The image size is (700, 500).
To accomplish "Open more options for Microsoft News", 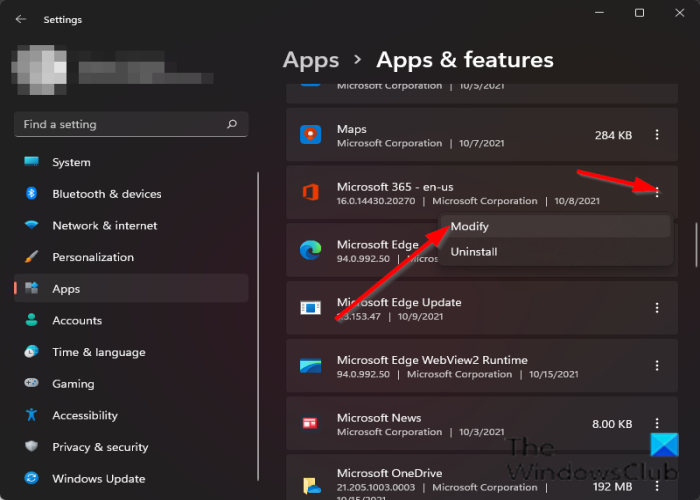I will pos(657,424).
